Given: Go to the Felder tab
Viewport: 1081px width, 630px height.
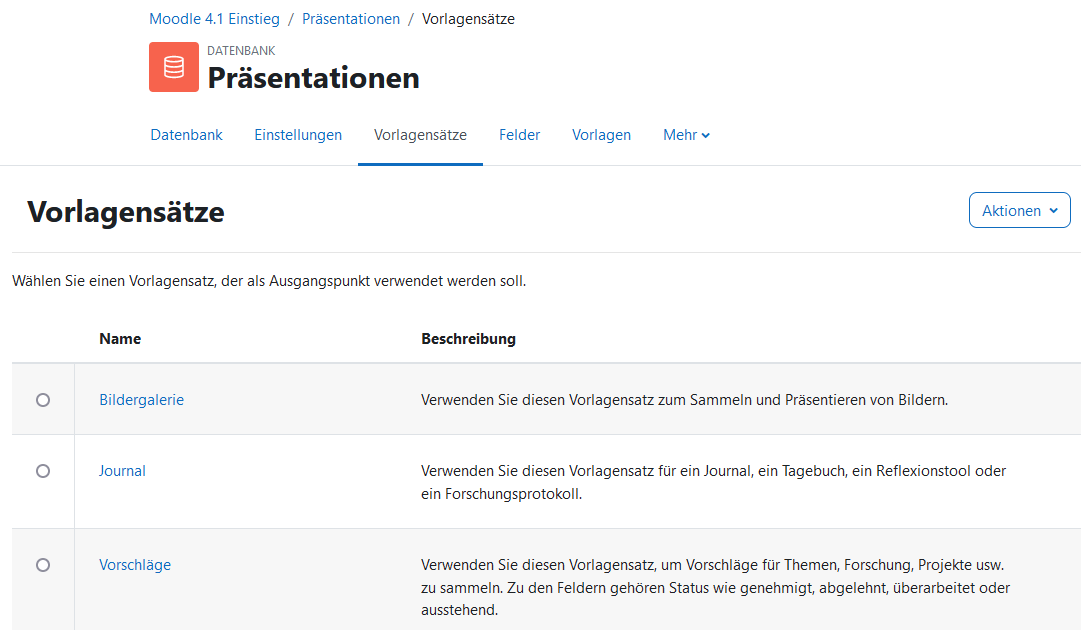Looking at the screenshot, I should (x=519, y=135).
